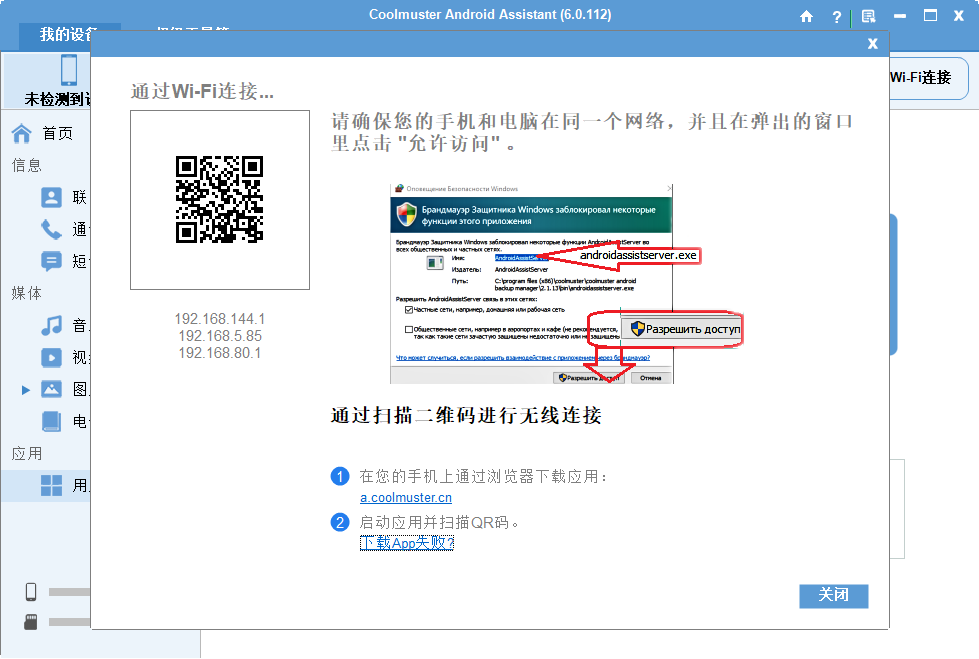
Task: Open the user Apps section under 应用
Action: pos(51,484)
